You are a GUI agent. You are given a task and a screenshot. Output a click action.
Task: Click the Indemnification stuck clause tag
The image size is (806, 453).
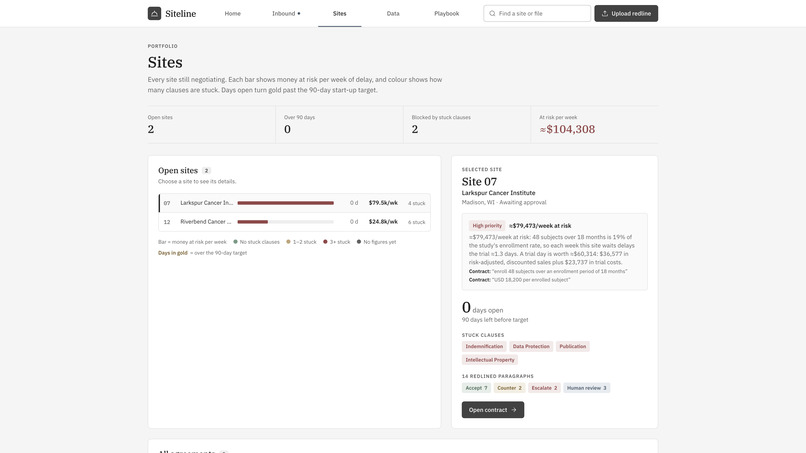[x=484, y=347]
